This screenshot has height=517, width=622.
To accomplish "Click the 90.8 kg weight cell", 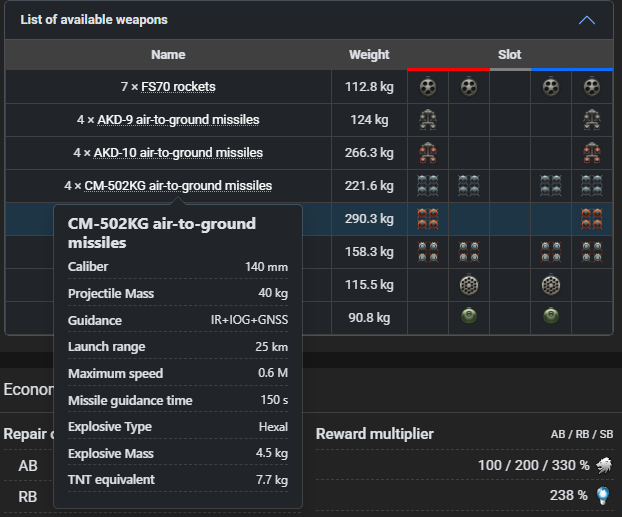I will [x=369, y=317].
